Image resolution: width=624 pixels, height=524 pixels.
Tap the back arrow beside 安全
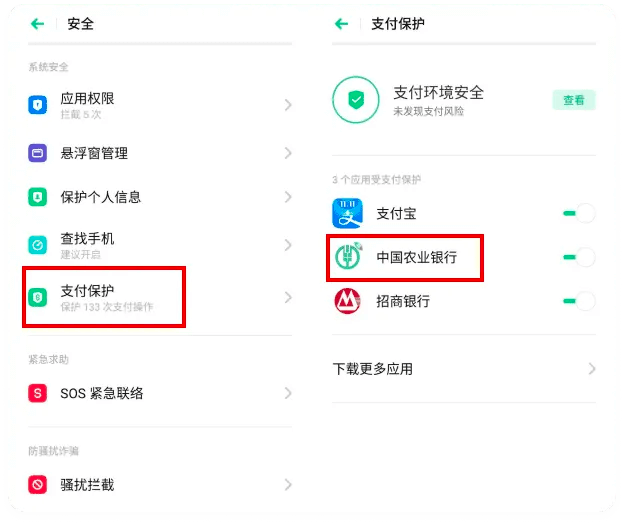(x=38, y=24)
